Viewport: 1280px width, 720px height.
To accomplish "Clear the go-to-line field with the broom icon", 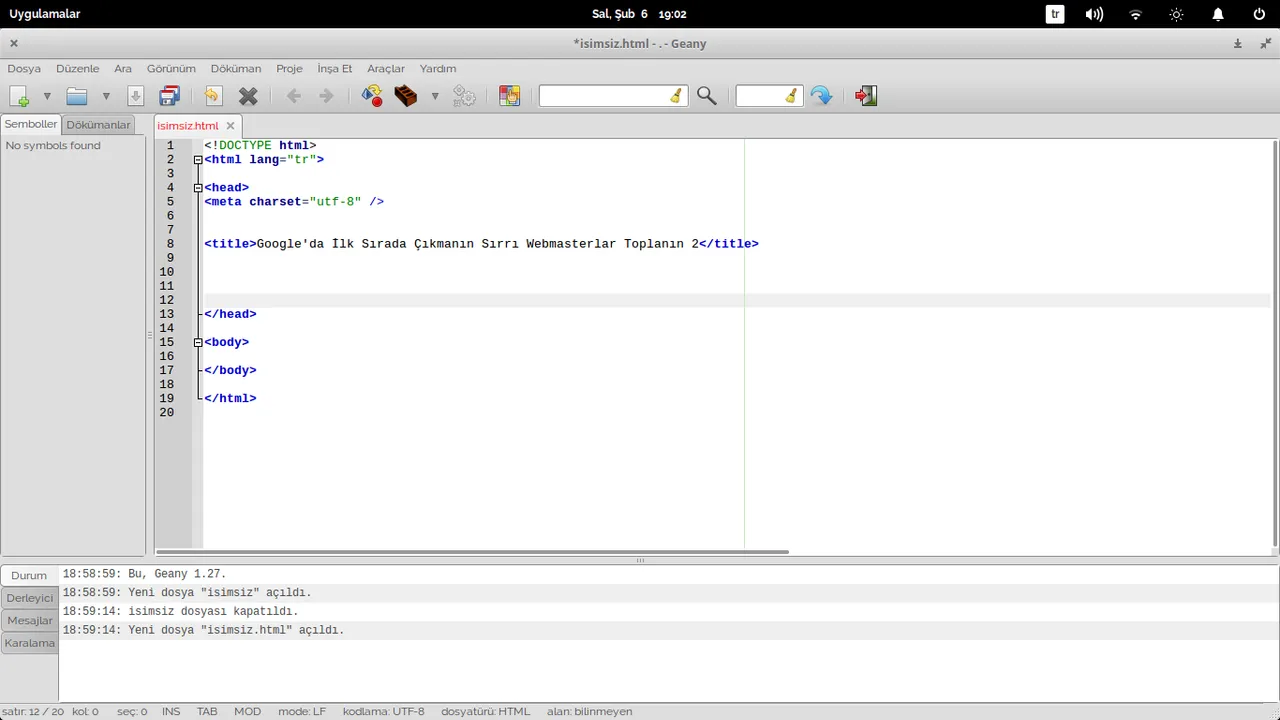I will [x=792, y=96].
